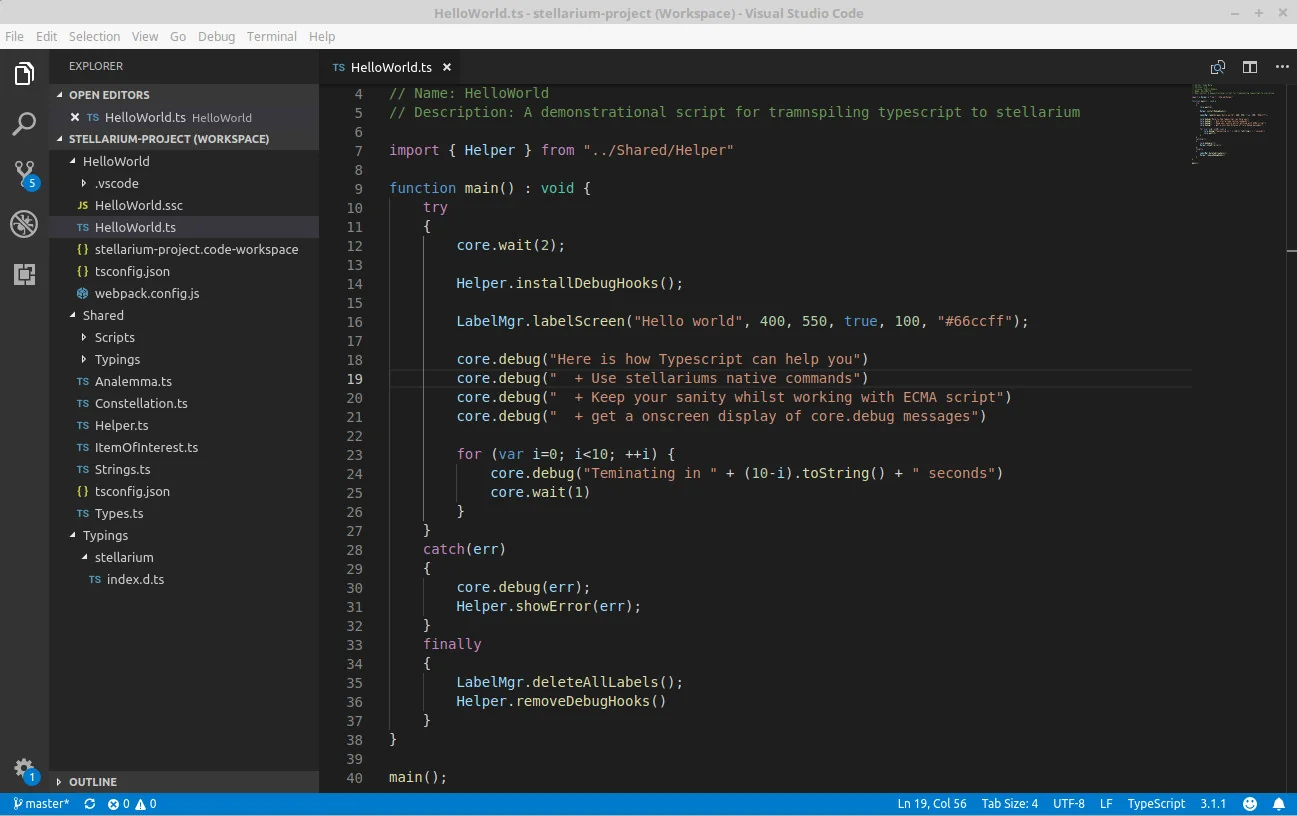The width and height of the screenshot is (1297, 816).
Task: Open the Extensions view in activity bar
Action: [x=24, y=274]
